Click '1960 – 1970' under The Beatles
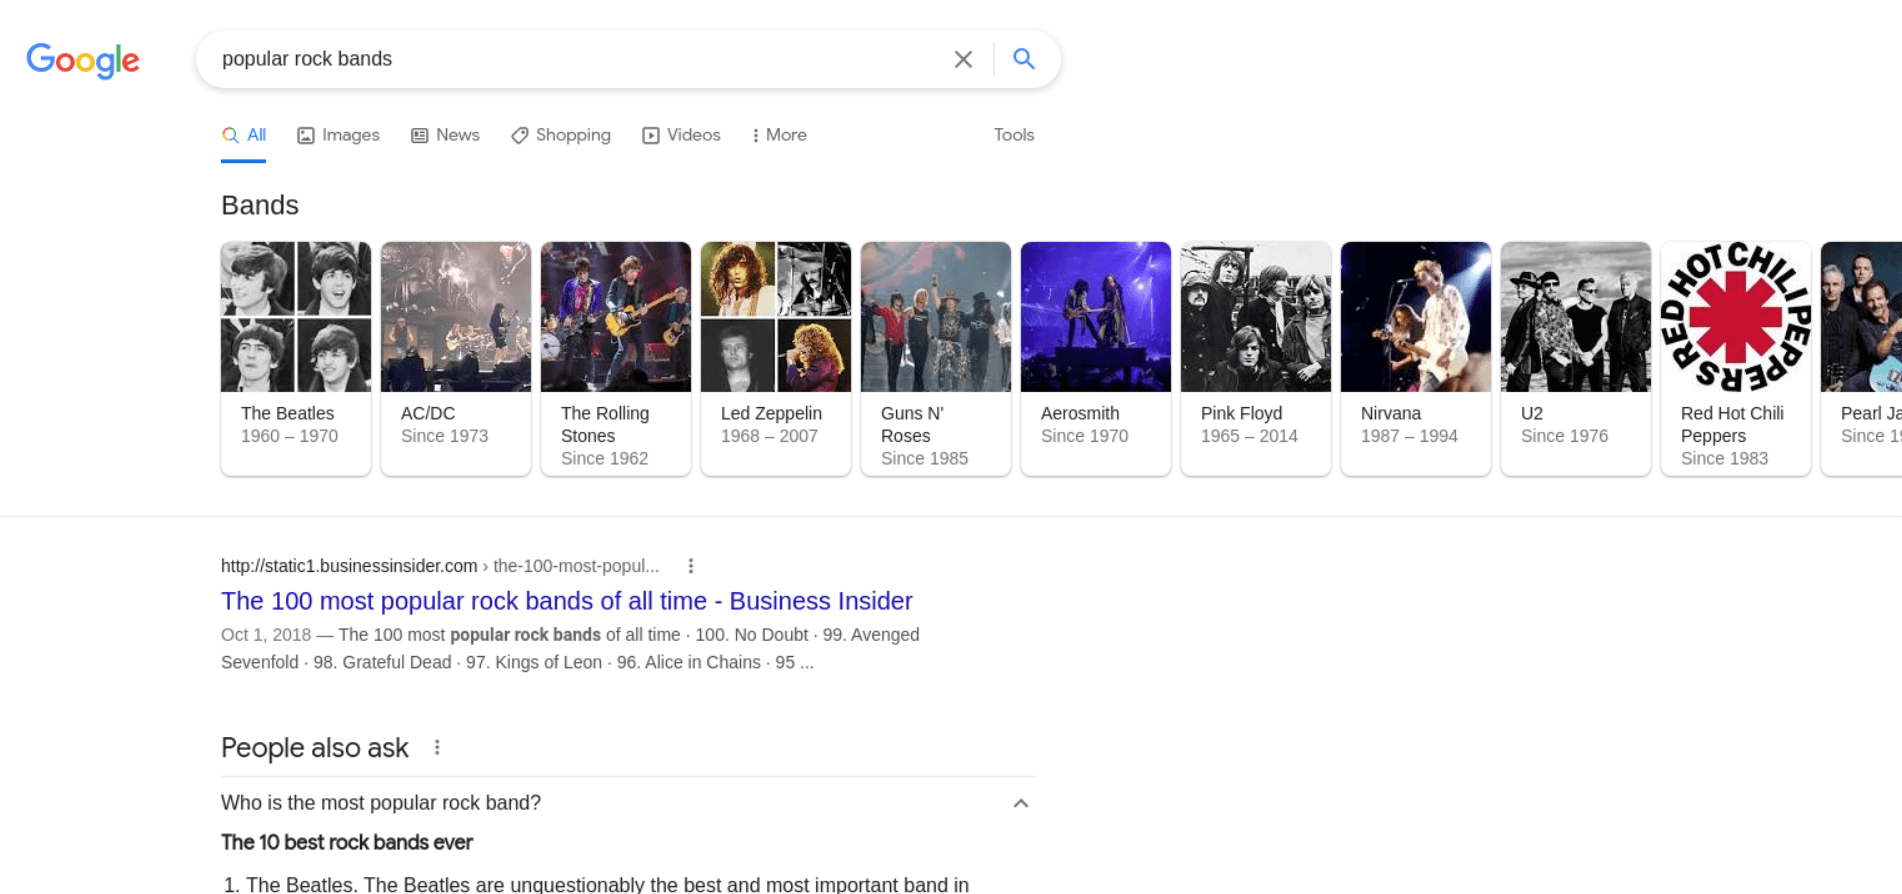Viewport: 1902px width, 894px height. pyautogui.click(x=289, y=436)
